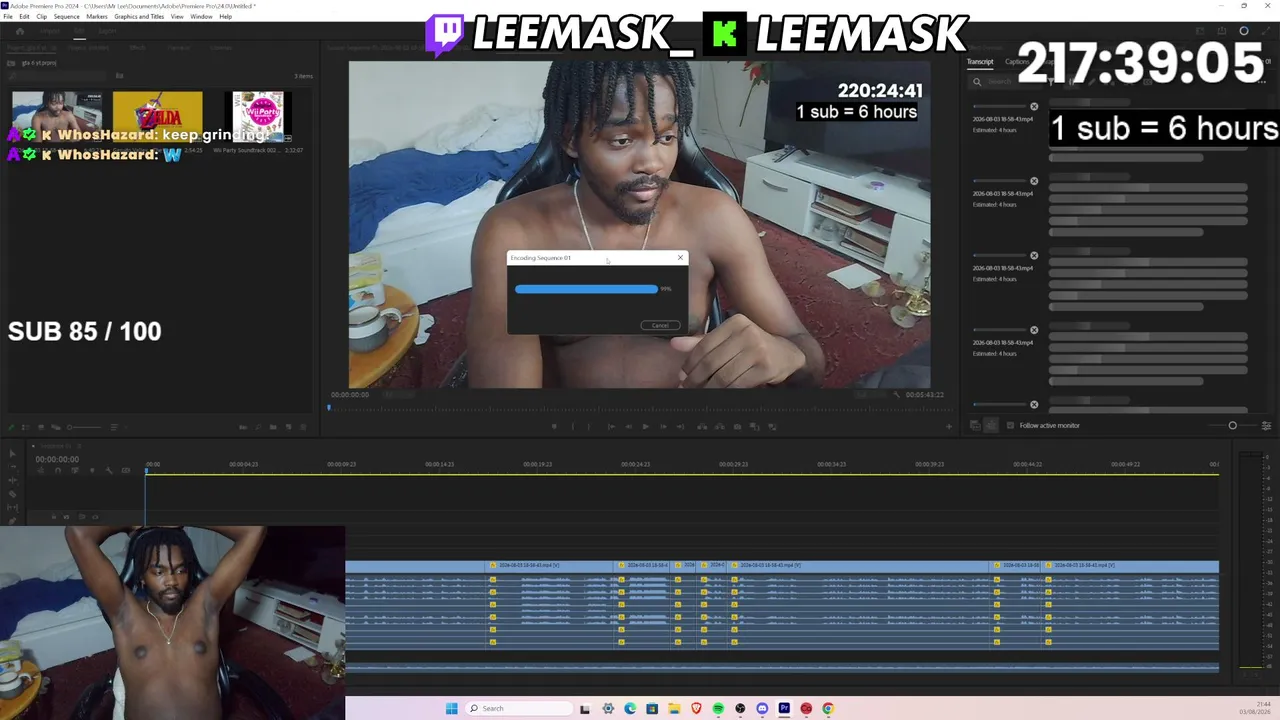Click the timeline playhead timecode 00:00:00:00
1280x720 pixels.
click(x=57, y=460)
